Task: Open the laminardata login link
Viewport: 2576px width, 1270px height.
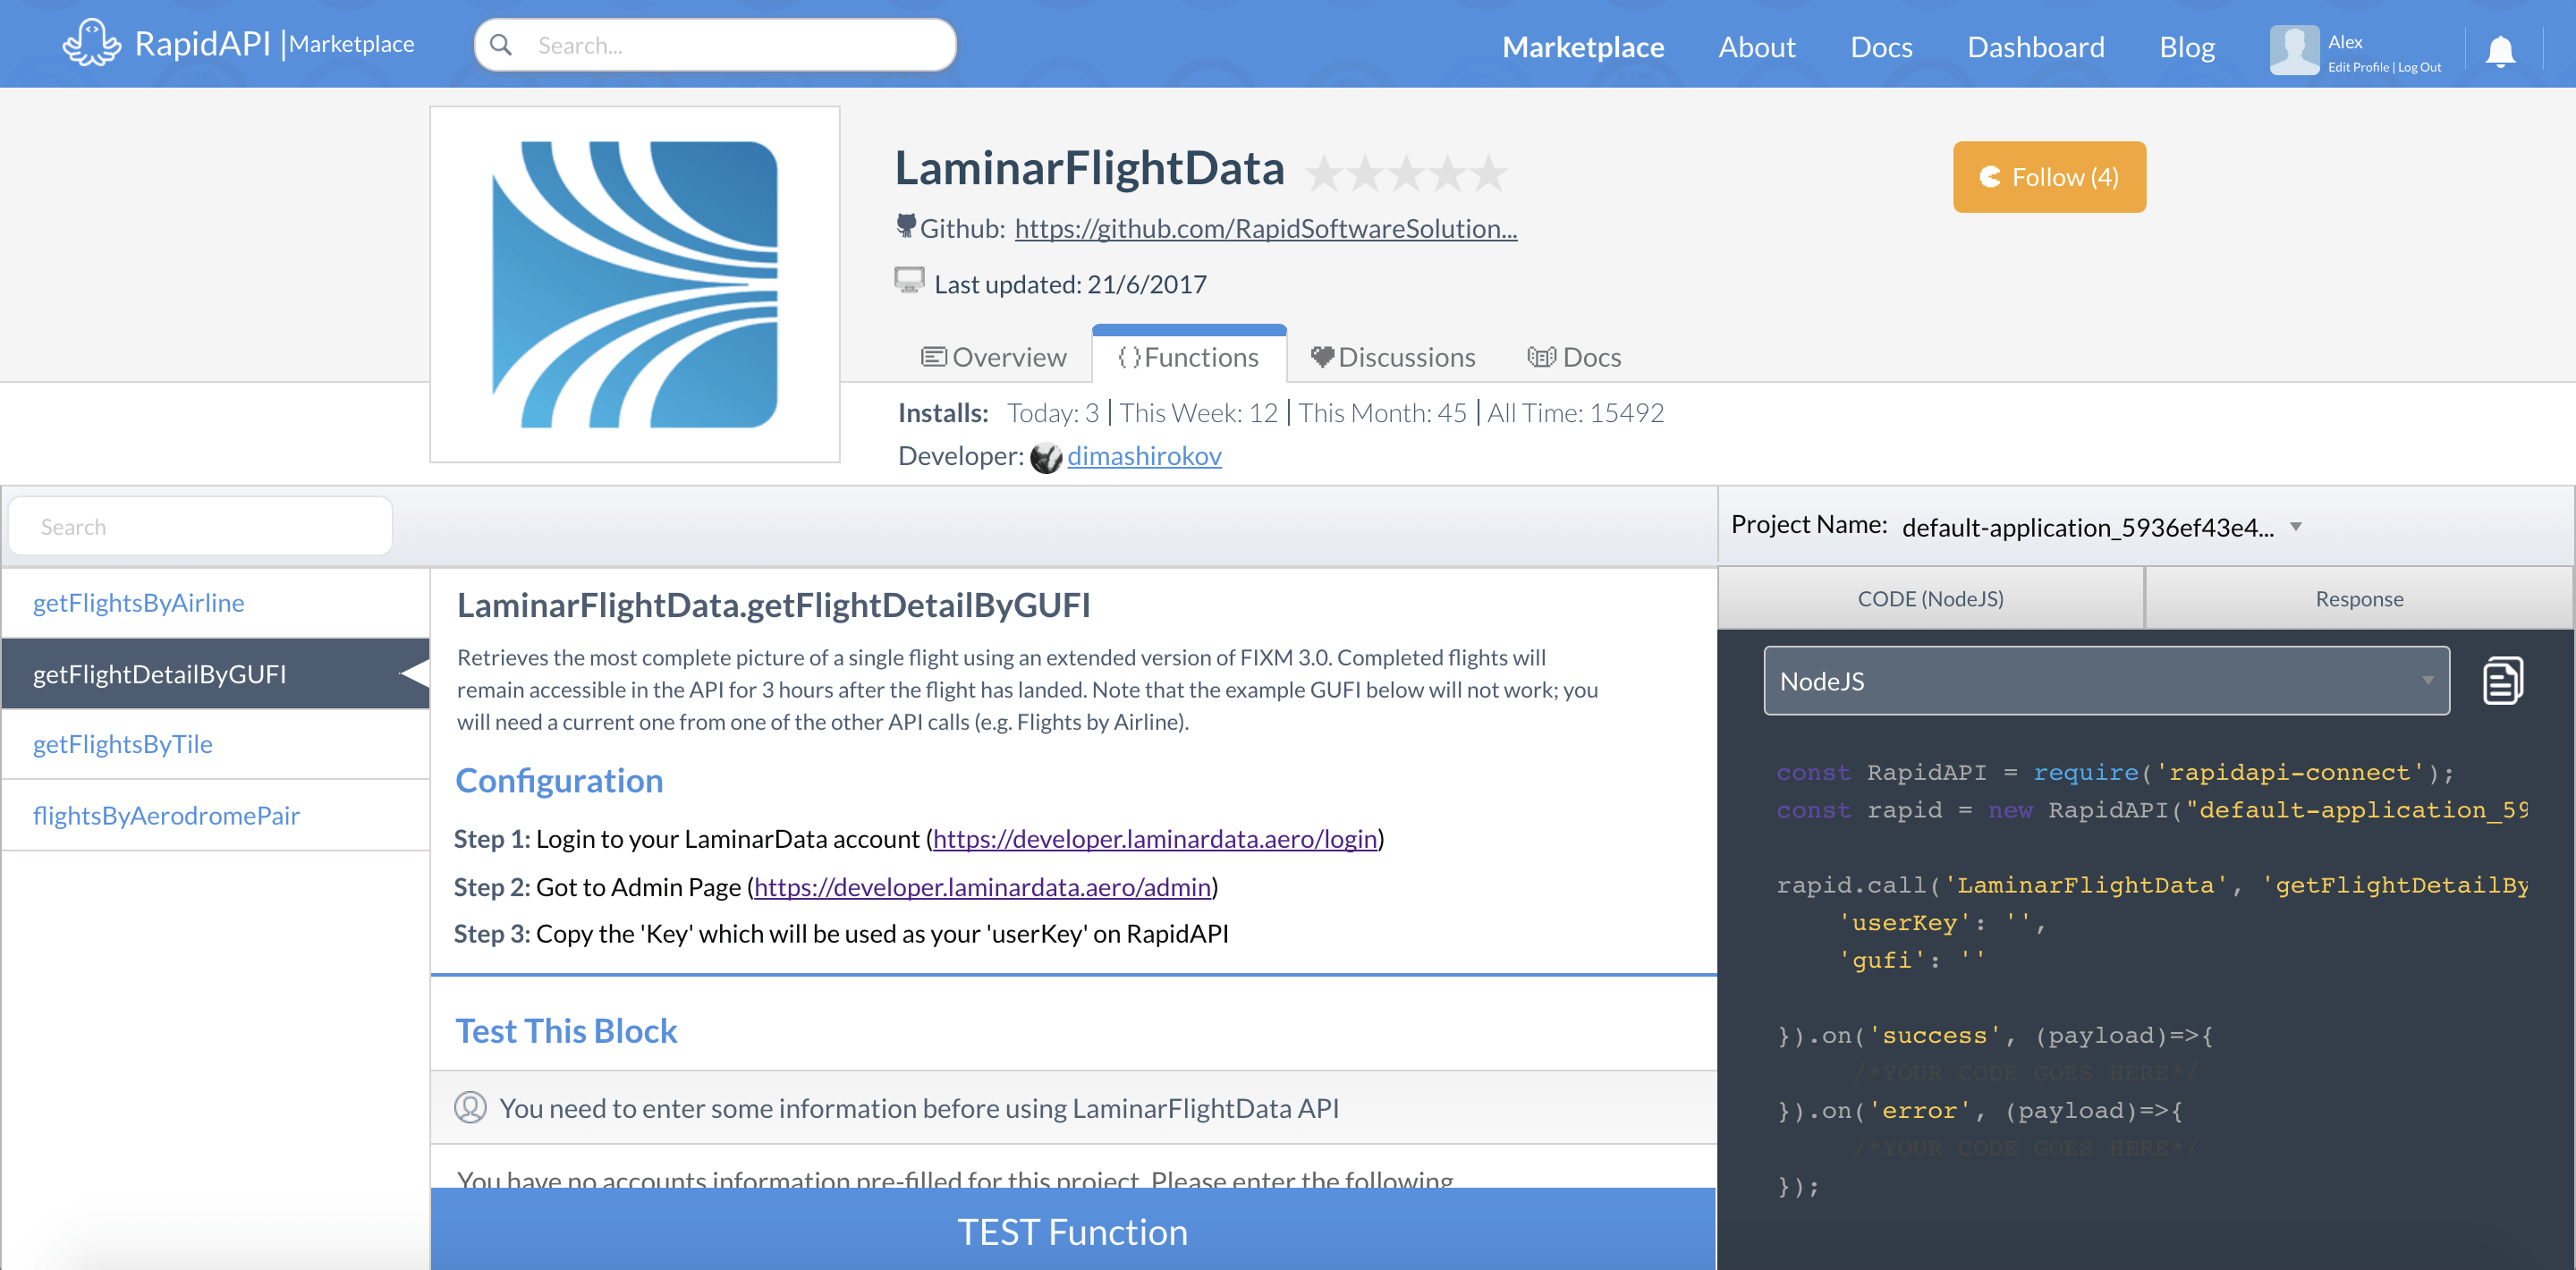Action: point(1155,839)
